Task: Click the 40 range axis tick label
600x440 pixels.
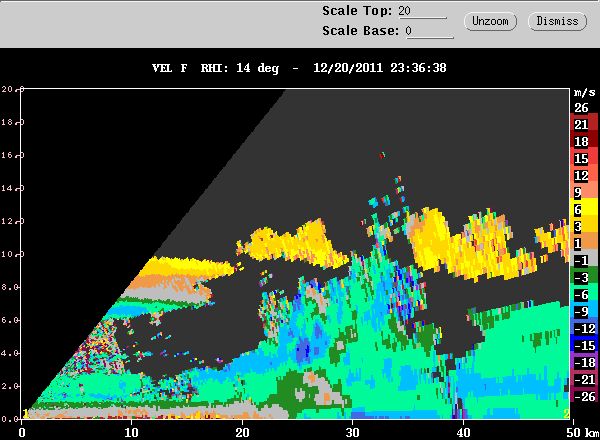Action: pyautogui.click(x=463, y=433)
